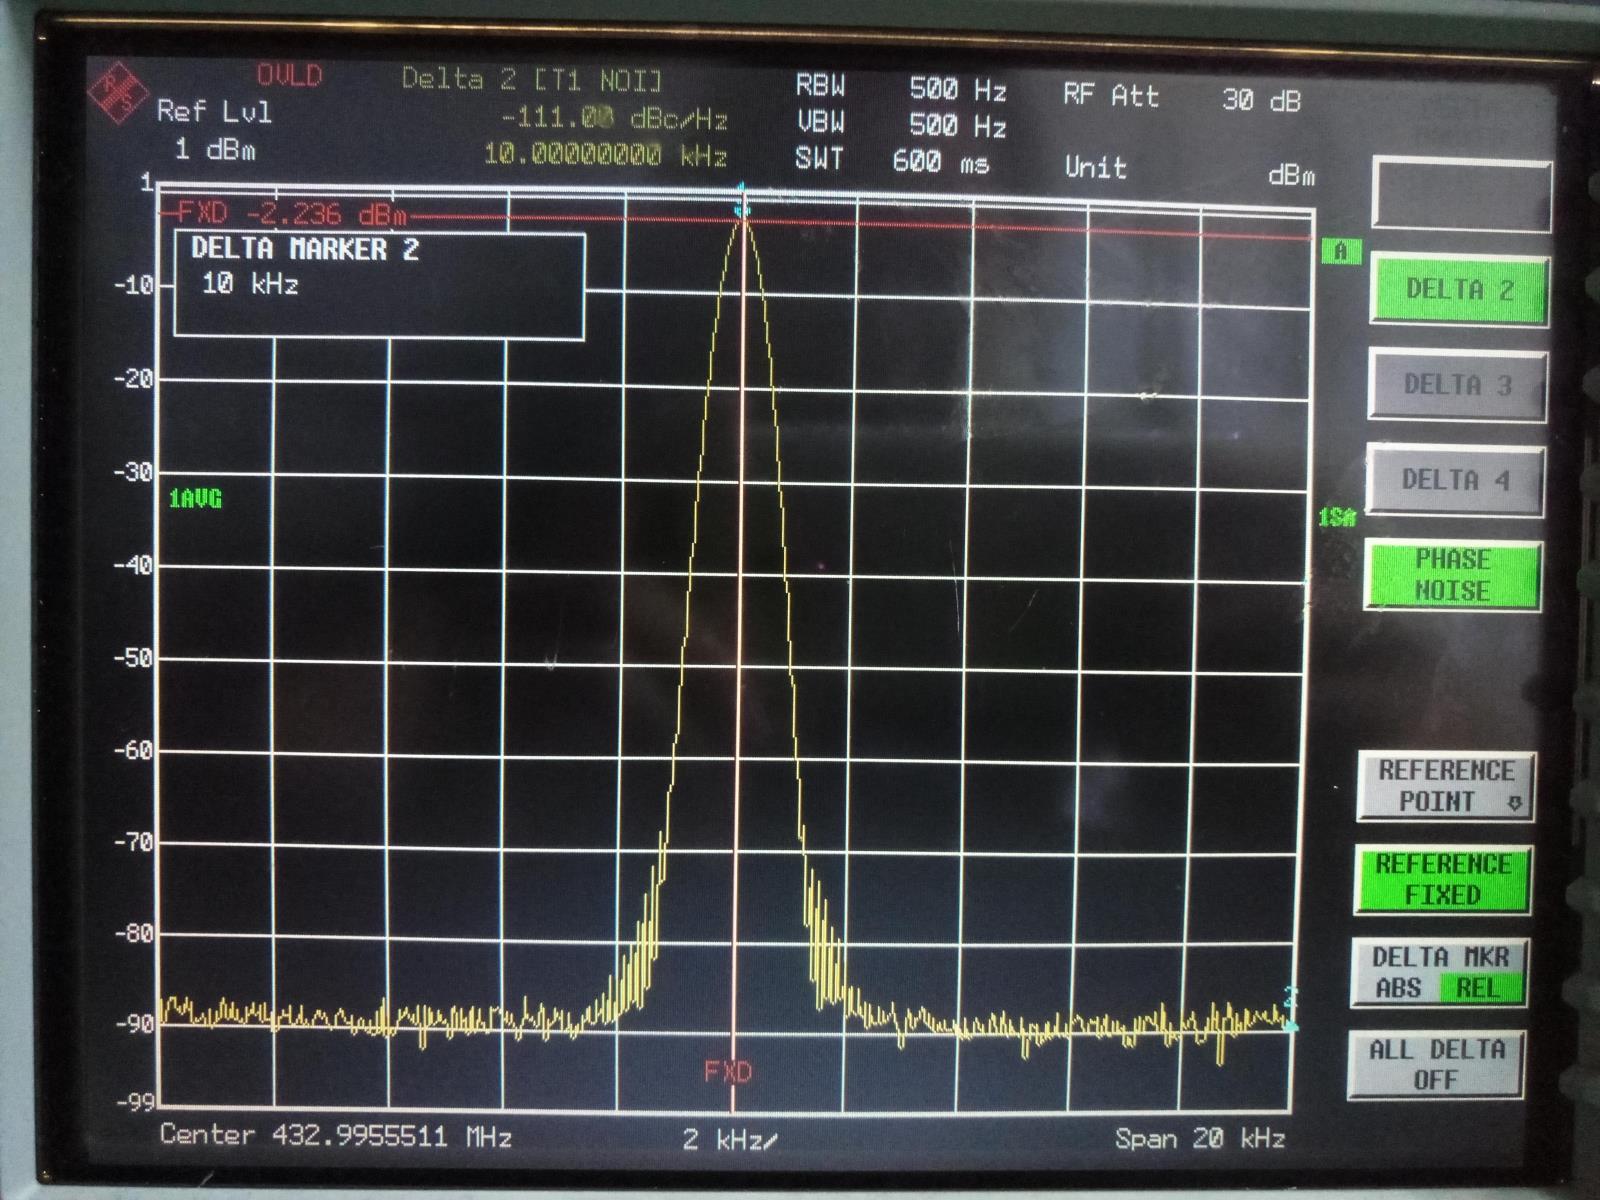The image size is (1600, 1200).
Task: Click the 2 kHz/ division label
Action: tap(730, 1139)
